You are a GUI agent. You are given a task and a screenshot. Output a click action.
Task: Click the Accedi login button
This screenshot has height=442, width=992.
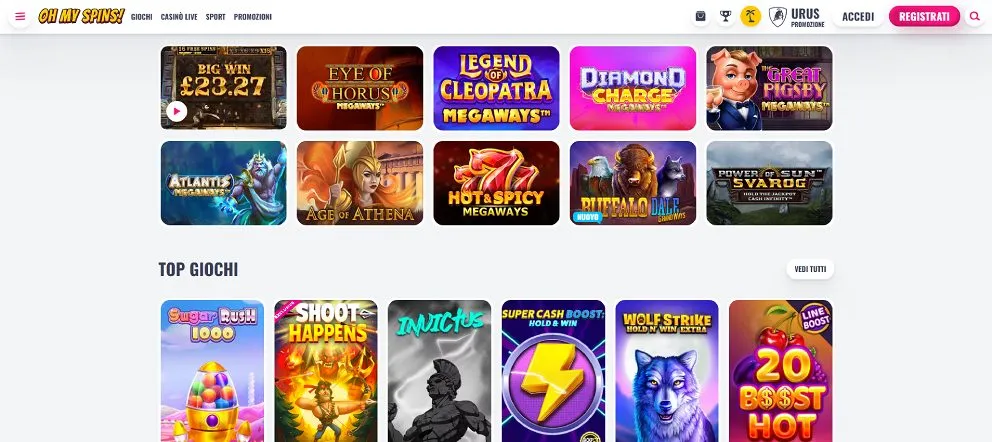tap(858, 16)
